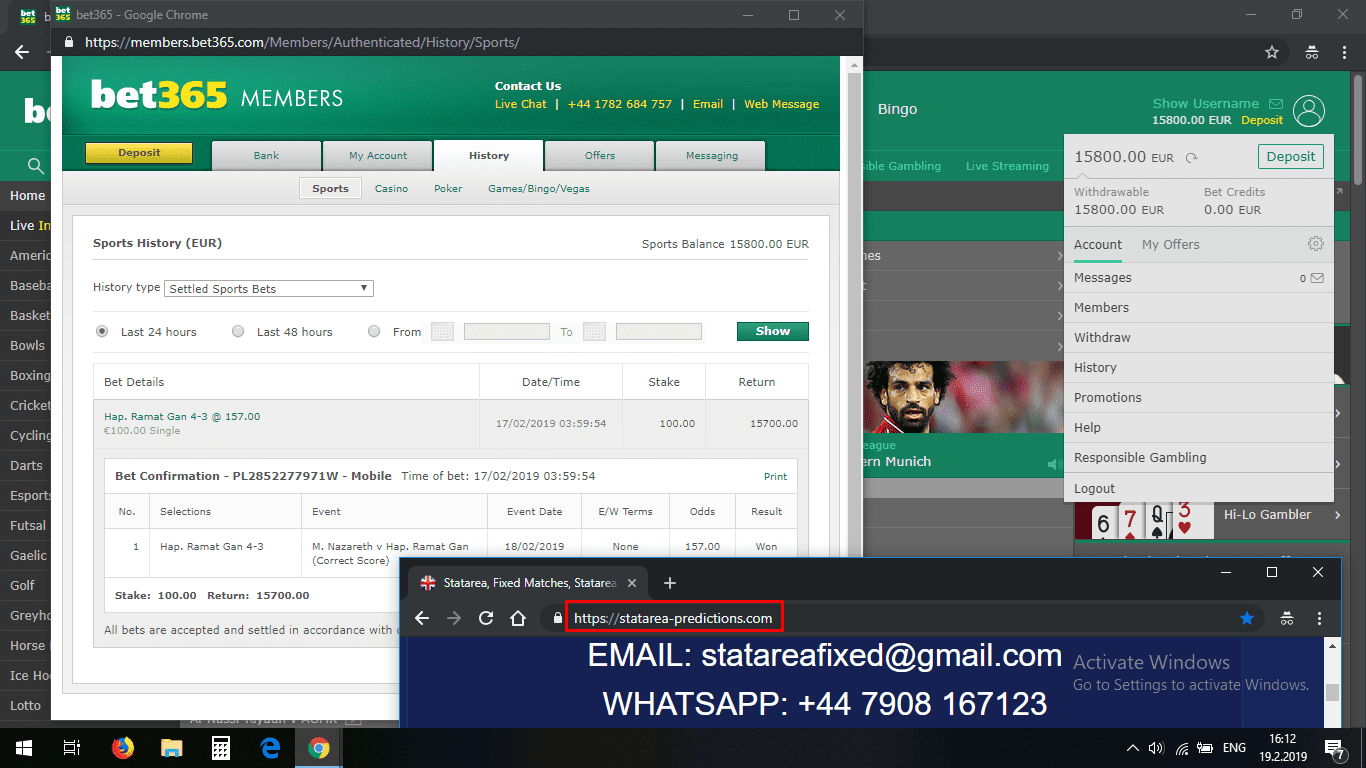This screenshot has width=1366, height=768.
Task: Go to home in Statarea window
Action: [x=518, y=618]
